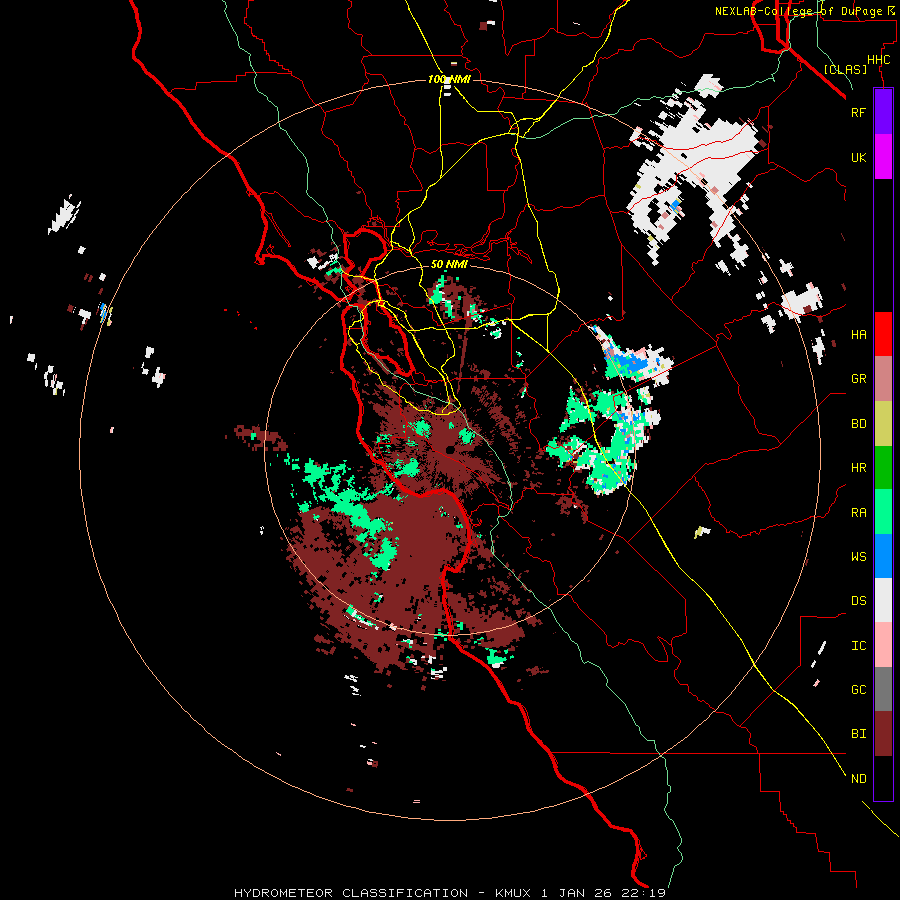Click the DS legend label
This screenshot has width=900, height=900.
pyautogui.click(x=858, y=601)
